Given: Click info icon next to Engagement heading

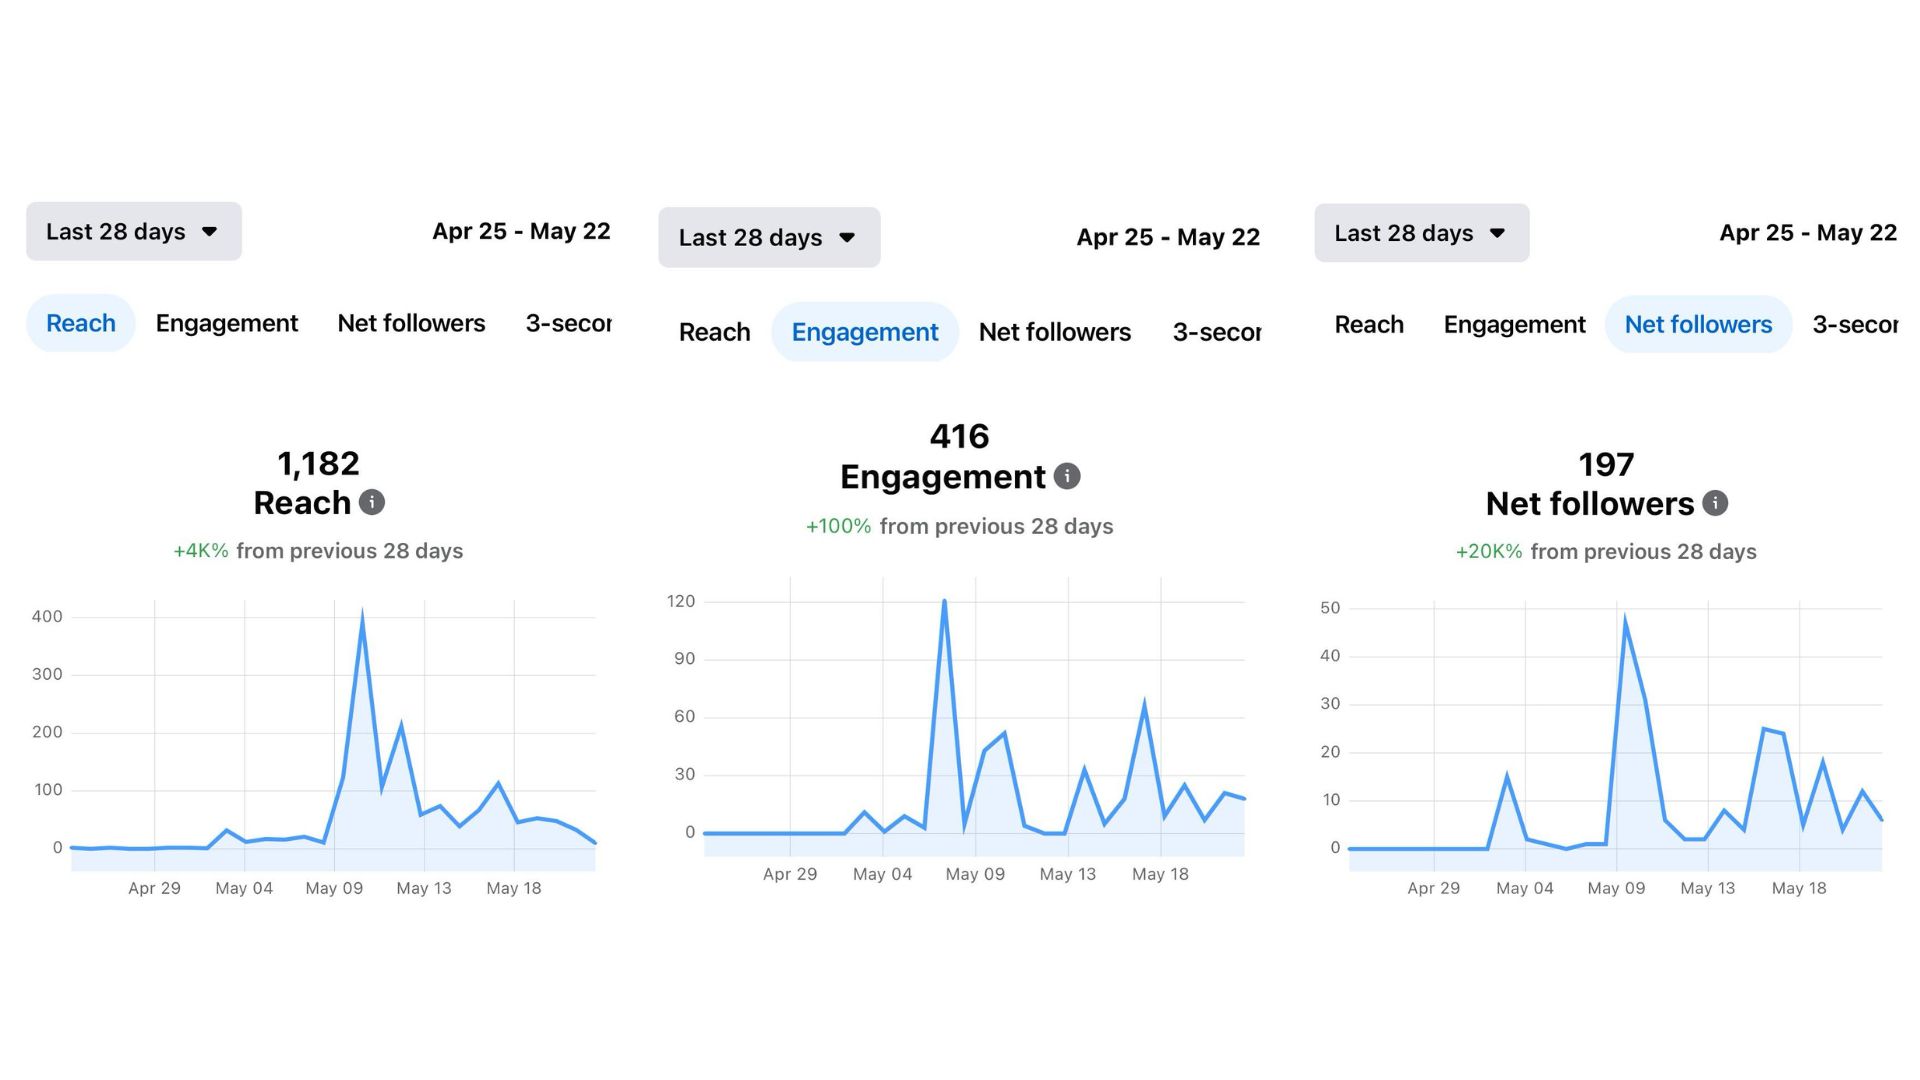Looking at the screenshot, I should [x=1067, y=476].
